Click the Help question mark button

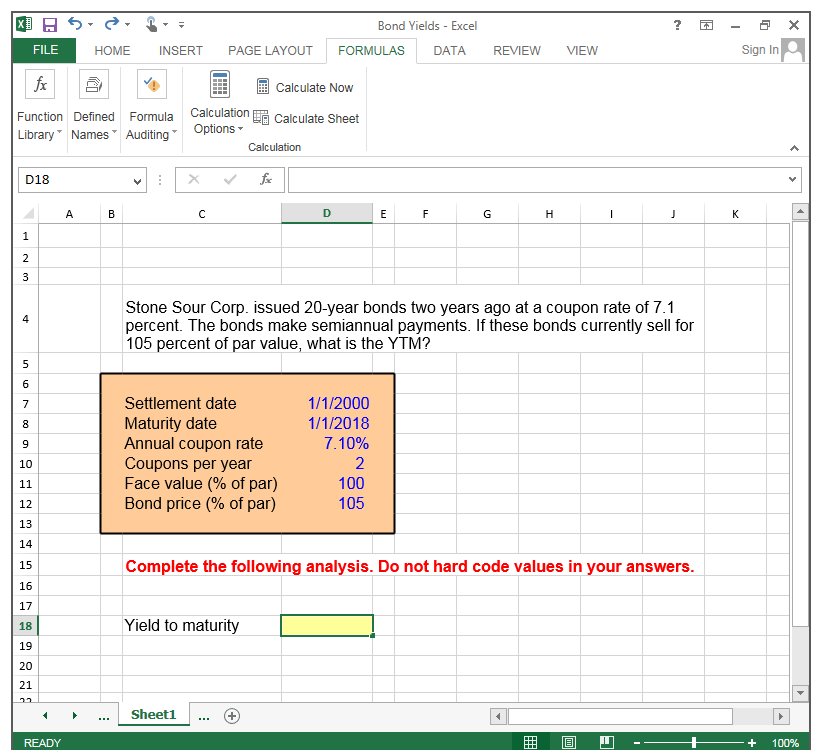click(x=677, y=25)
